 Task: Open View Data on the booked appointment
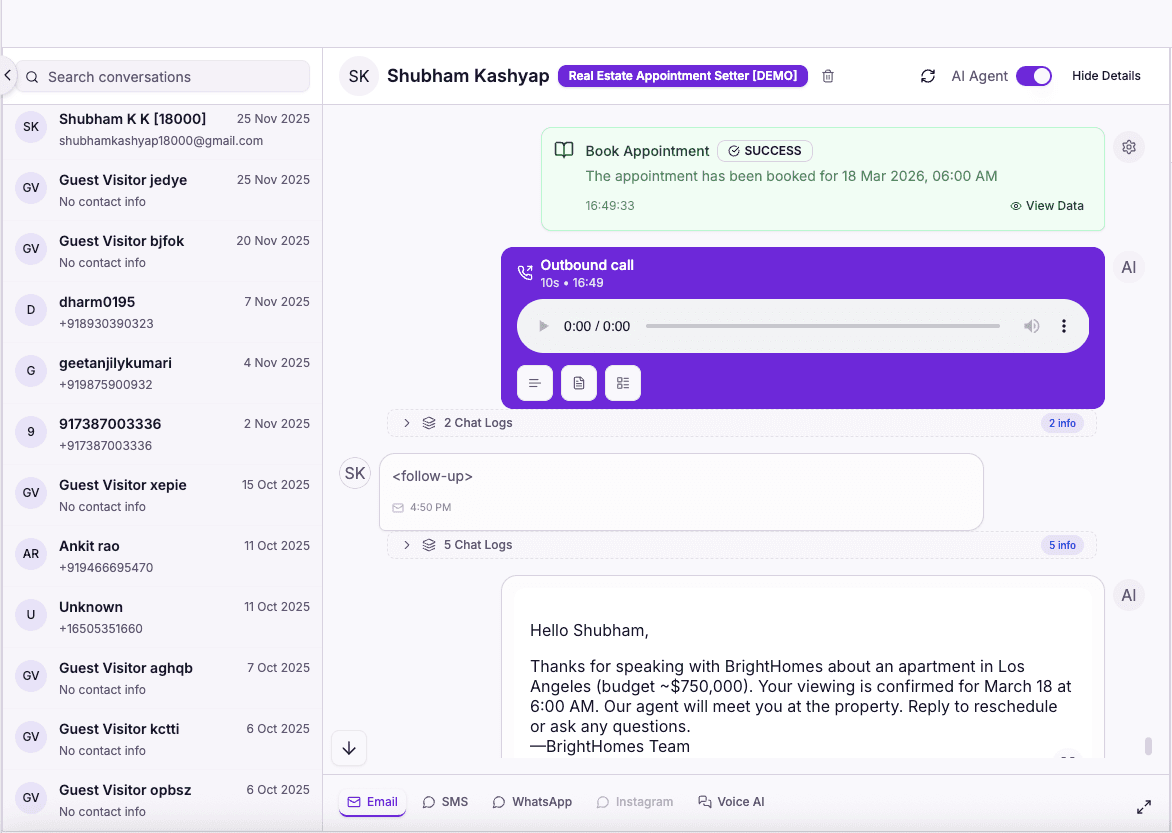point(1047,205)
